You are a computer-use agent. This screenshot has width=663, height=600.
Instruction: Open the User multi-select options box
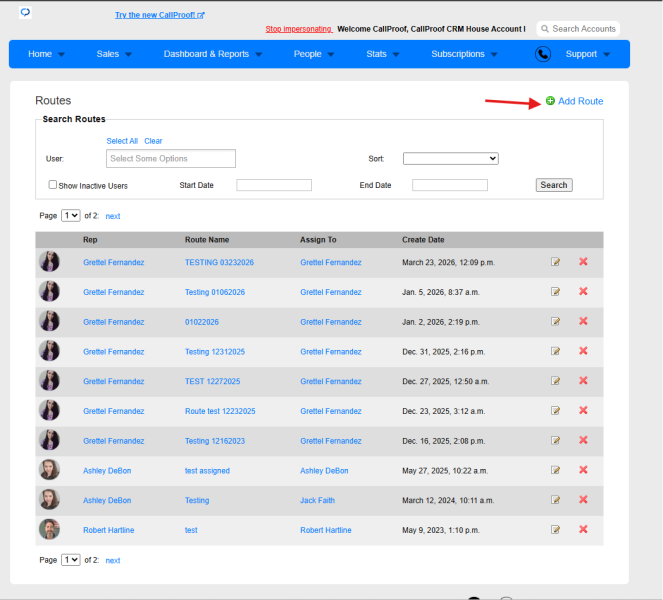(171, 159)
